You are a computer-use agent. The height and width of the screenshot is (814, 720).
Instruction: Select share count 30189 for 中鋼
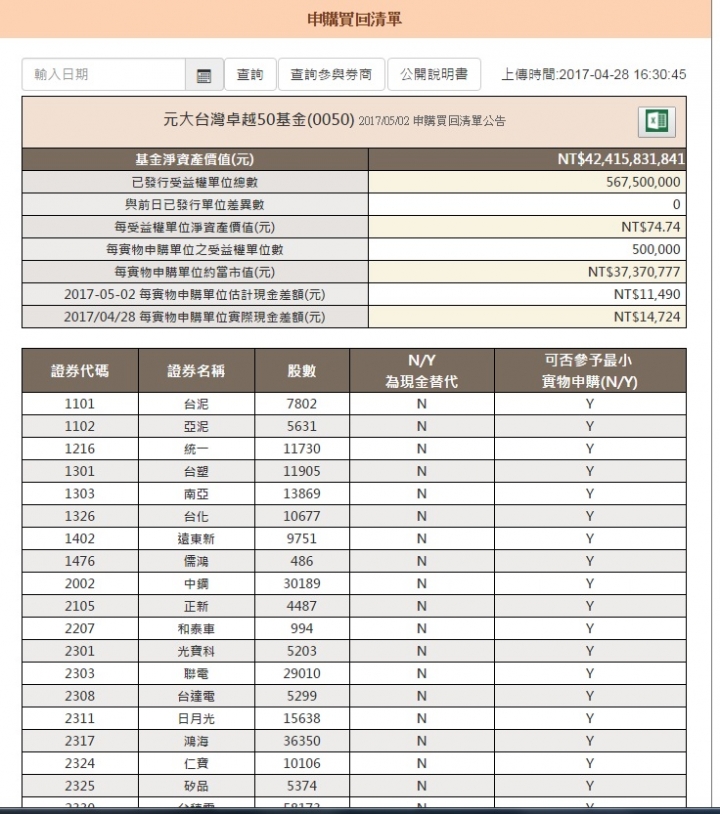(x=302, y=584)
